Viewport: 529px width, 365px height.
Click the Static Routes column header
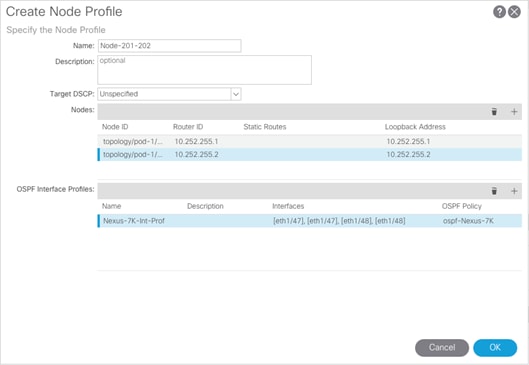pyautogui.click(x=265, y=127)
